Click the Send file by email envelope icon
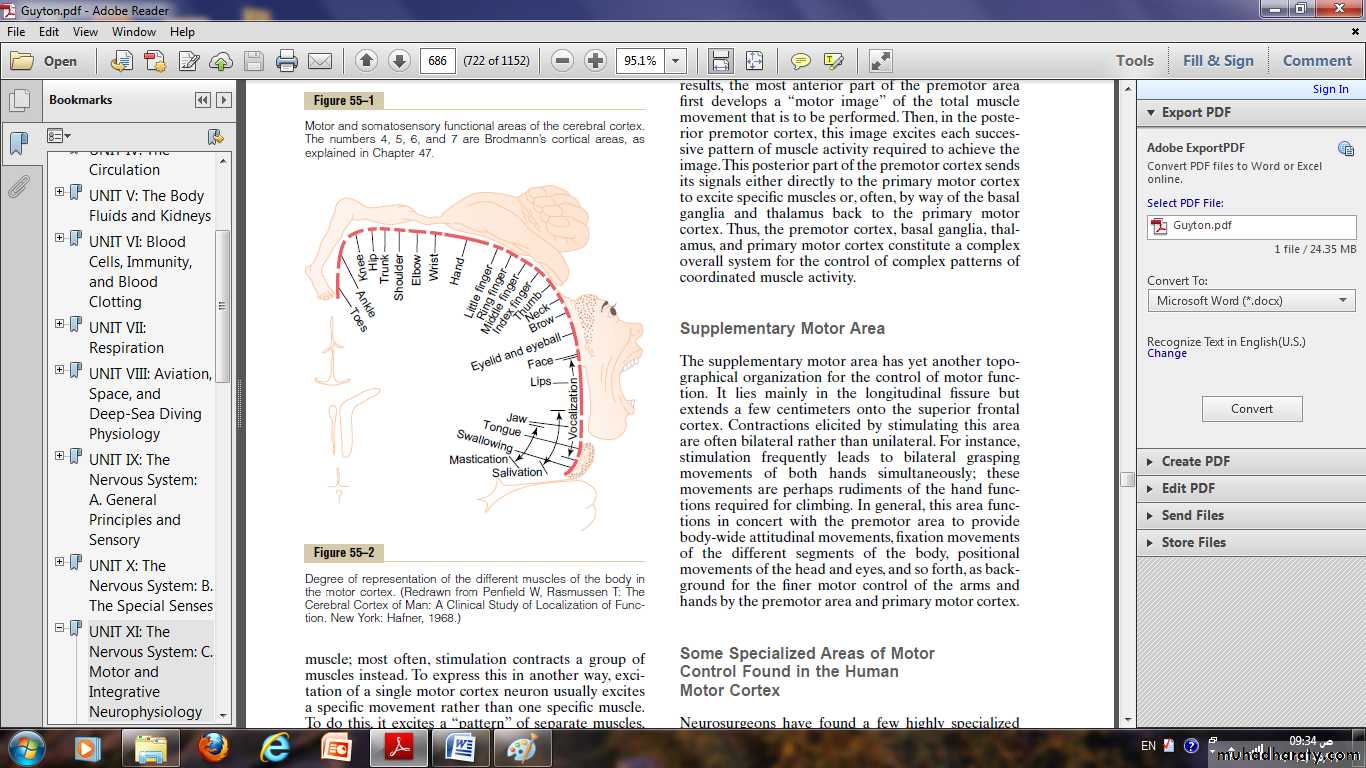 (x=320, y=61)
